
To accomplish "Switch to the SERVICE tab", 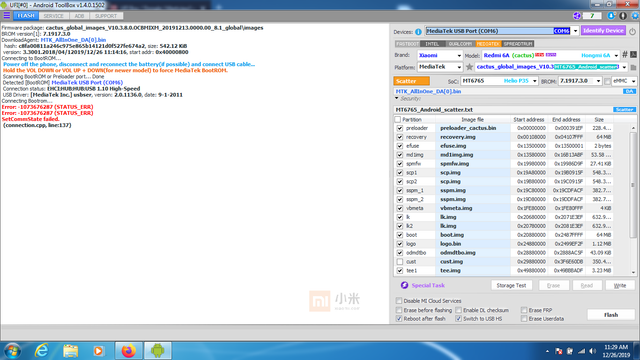I will [53, 16].
